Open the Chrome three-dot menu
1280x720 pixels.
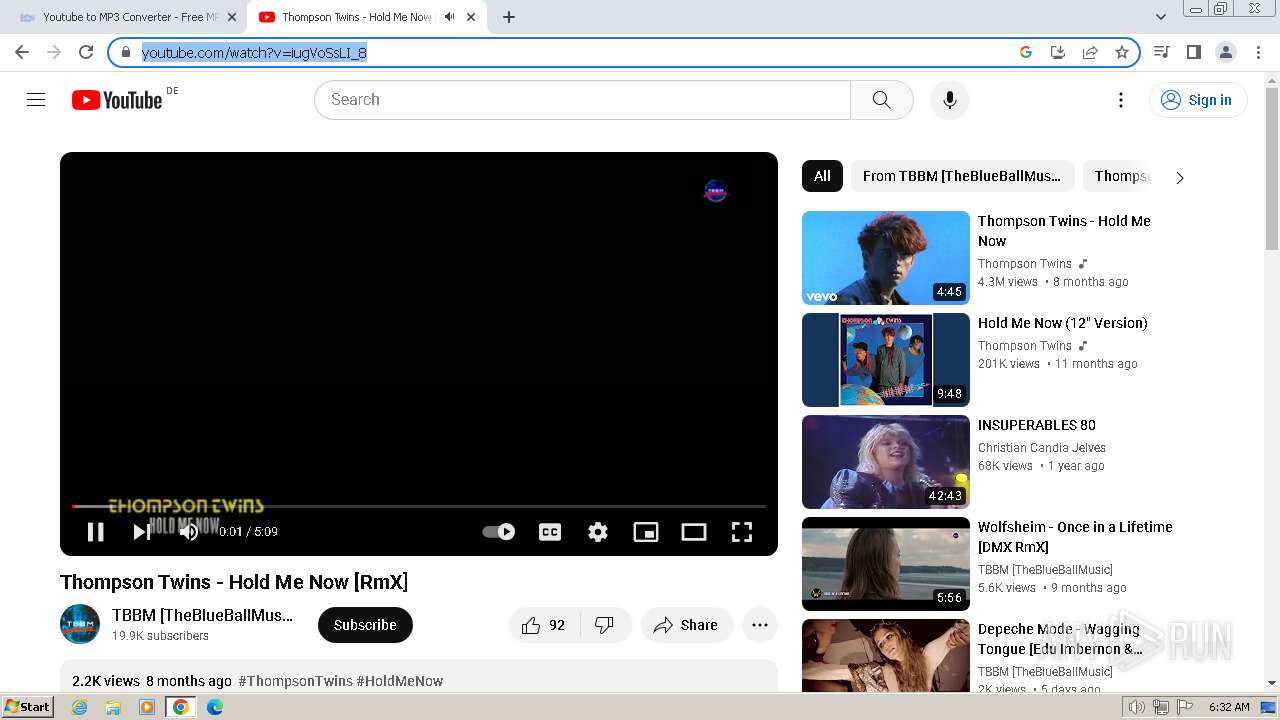[1259, 52]
